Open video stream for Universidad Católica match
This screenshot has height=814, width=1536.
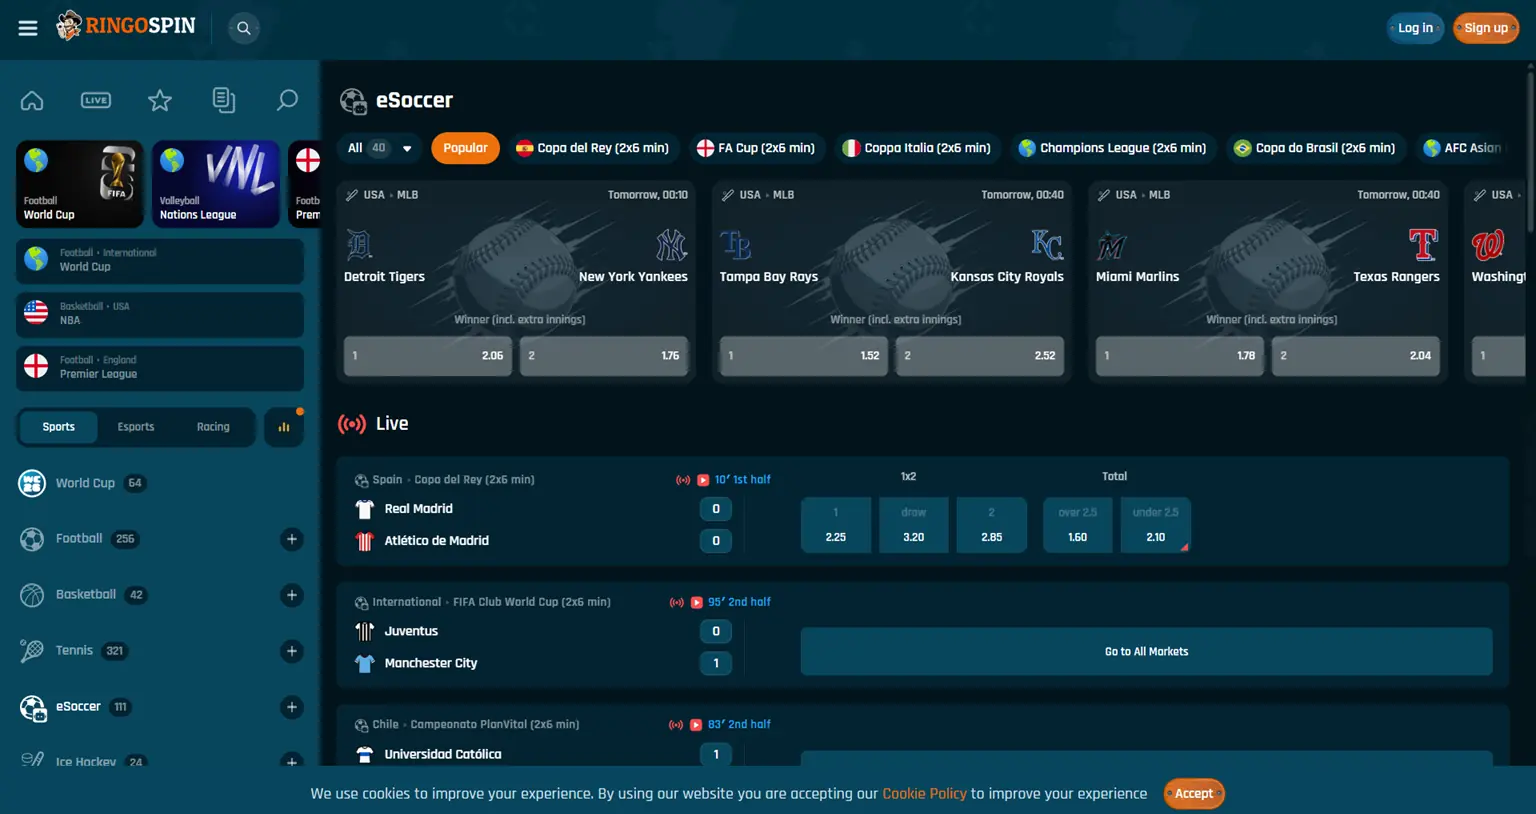[696, 724]
